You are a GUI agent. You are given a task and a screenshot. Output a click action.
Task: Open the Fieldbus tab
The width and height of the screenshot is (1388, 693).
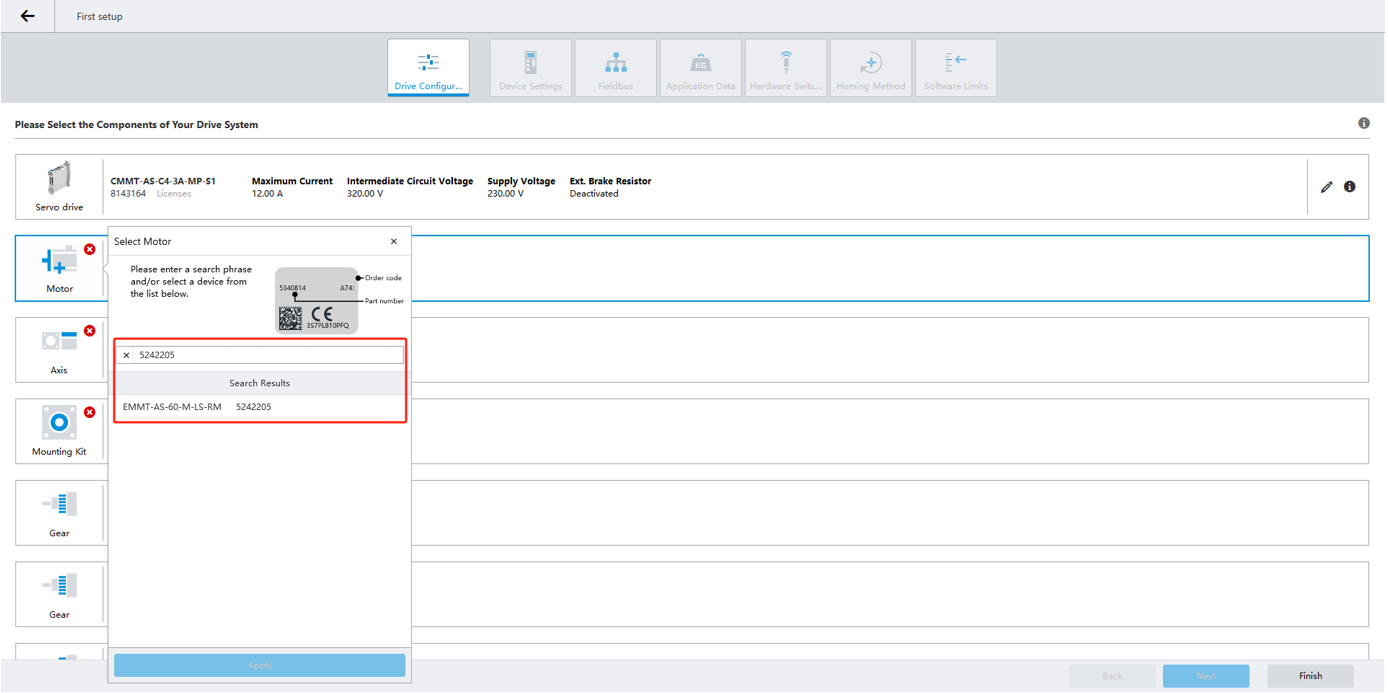coord(616,68)
